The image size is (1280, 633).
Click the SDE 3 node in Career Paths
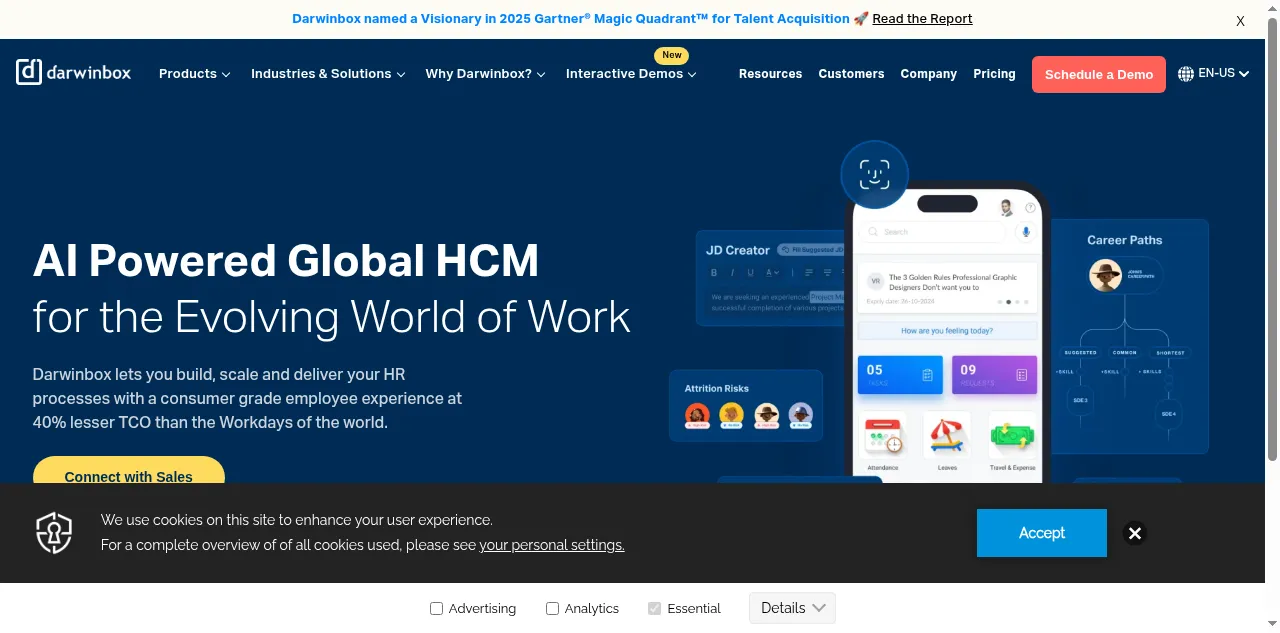[1081, 400]
